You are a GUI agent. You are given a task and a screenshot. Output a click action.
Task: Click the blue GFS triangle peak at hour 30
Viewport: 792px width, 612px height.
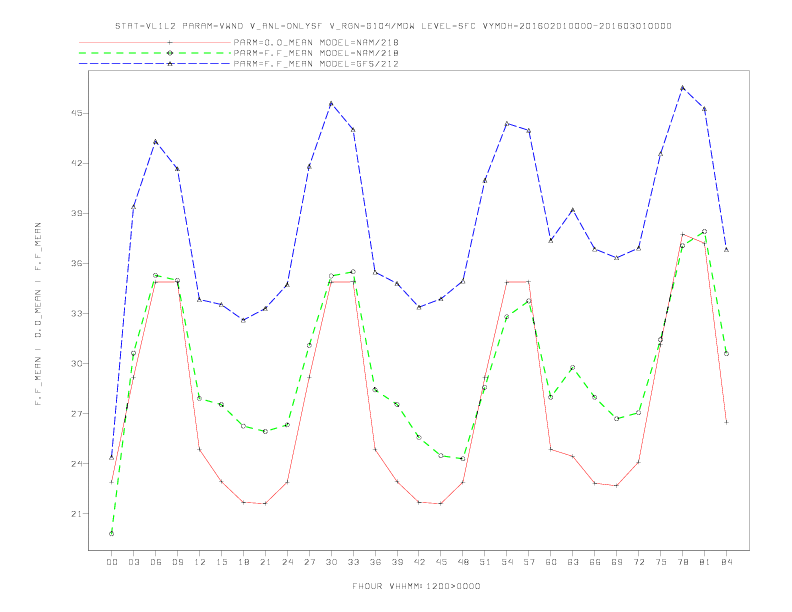(x=331, y=103)
